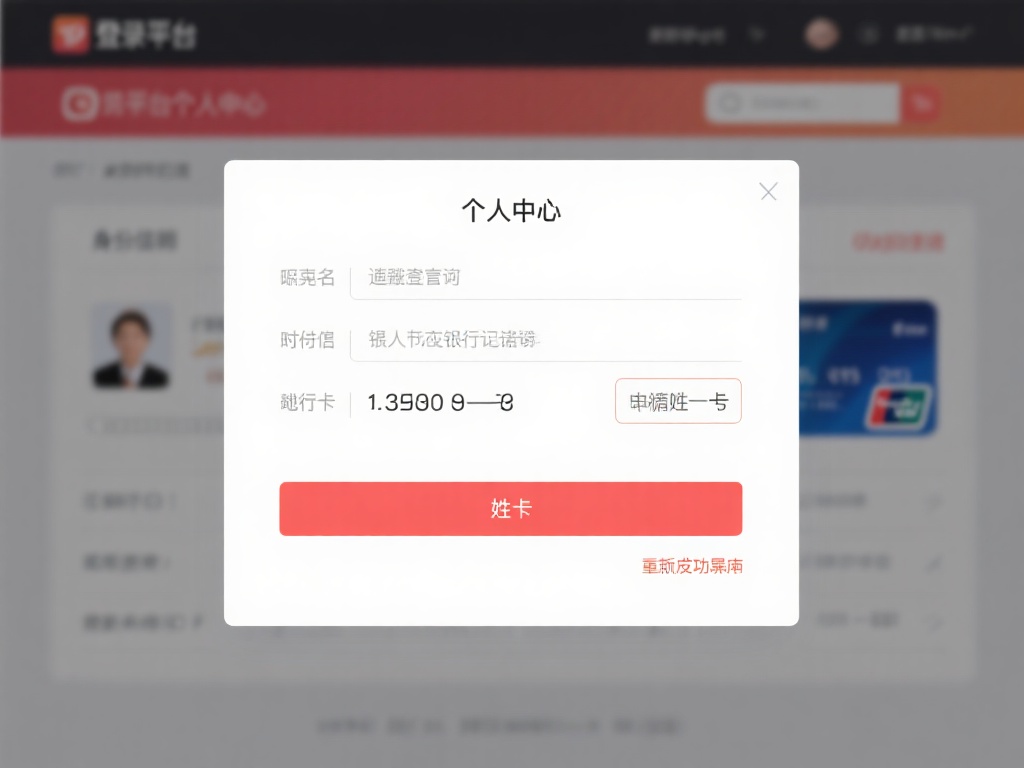1024x768 pixels.
Task: Click the red 姓卡 submit button
Action: (511, 509)
